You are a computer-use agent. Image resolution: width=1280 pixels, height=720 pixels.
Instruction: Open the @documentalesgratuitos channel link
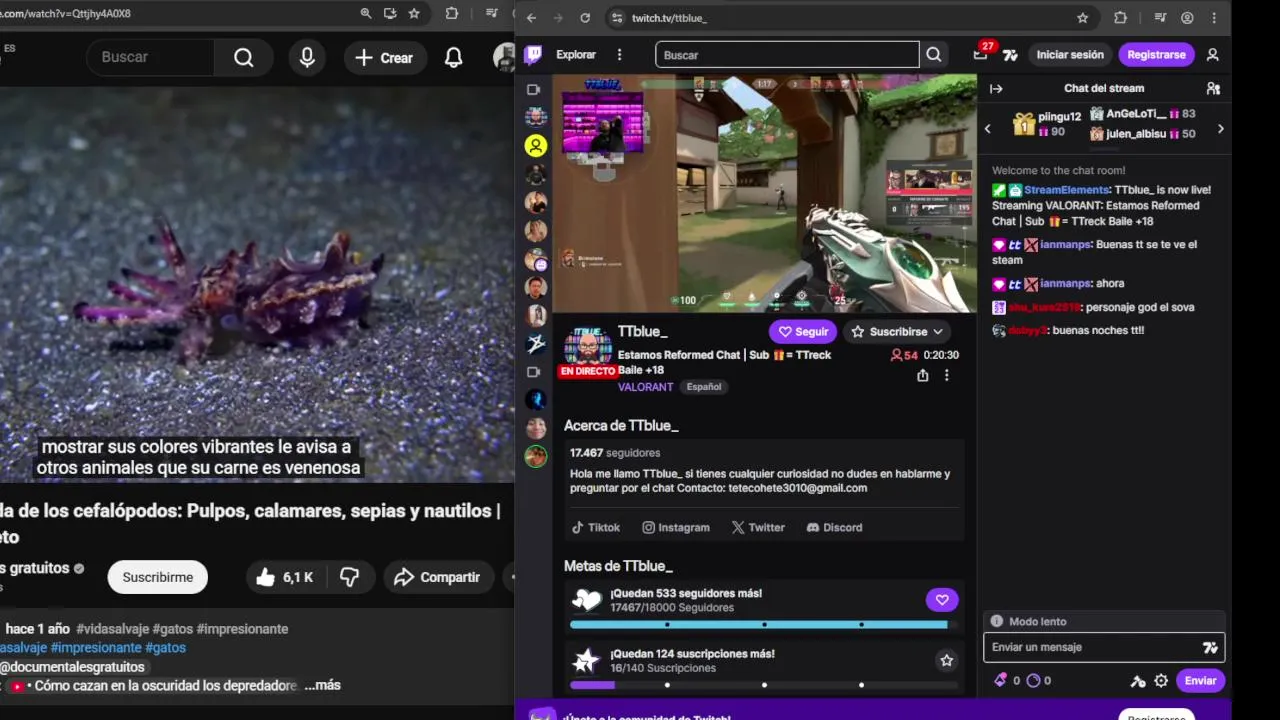pyautogui.click(x=72, y=666)
